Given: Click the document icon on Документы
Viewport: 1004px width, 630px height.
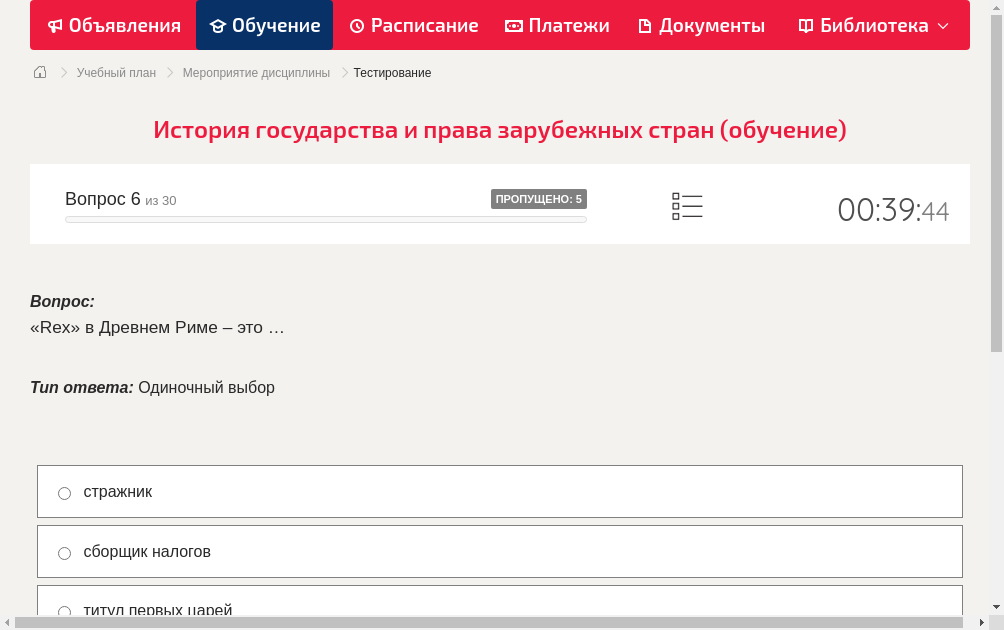Looking at the screenshot, I should (645, 25).
